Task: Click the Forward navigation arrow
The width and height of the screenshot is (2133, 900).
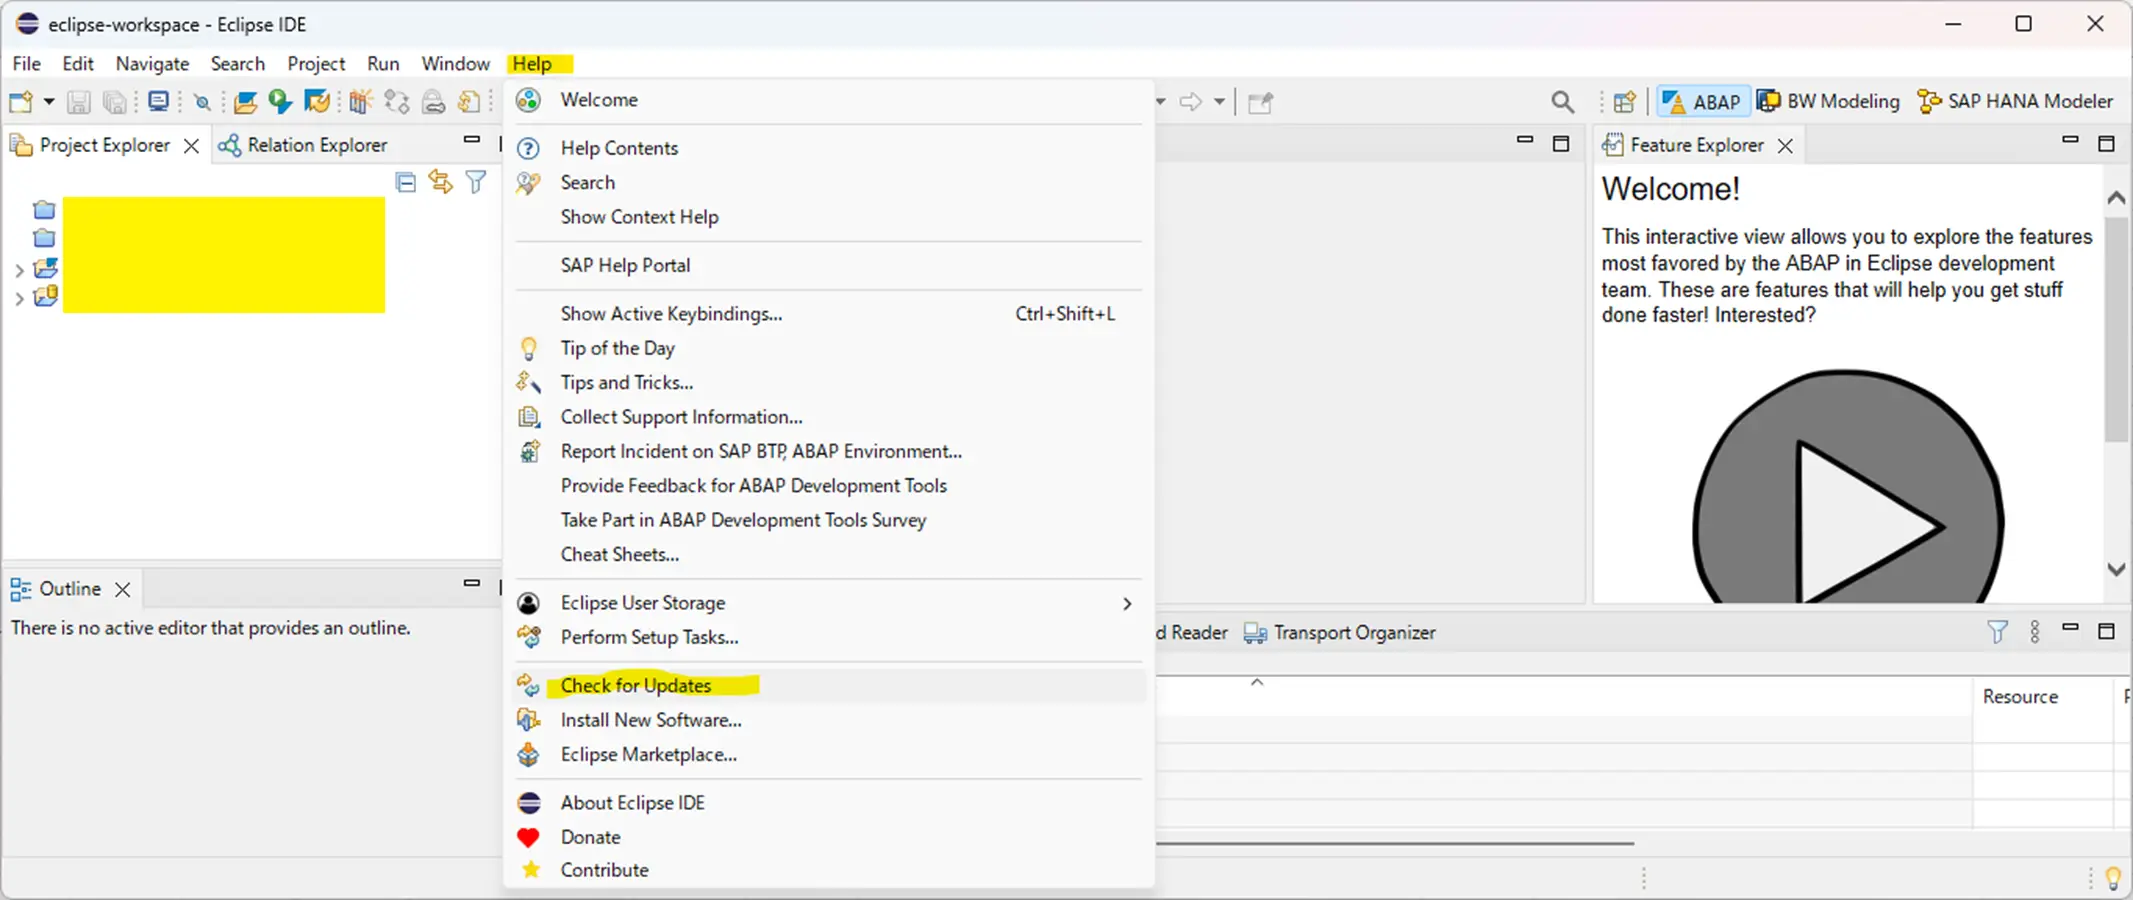Action: click(x=1190, y=102)
